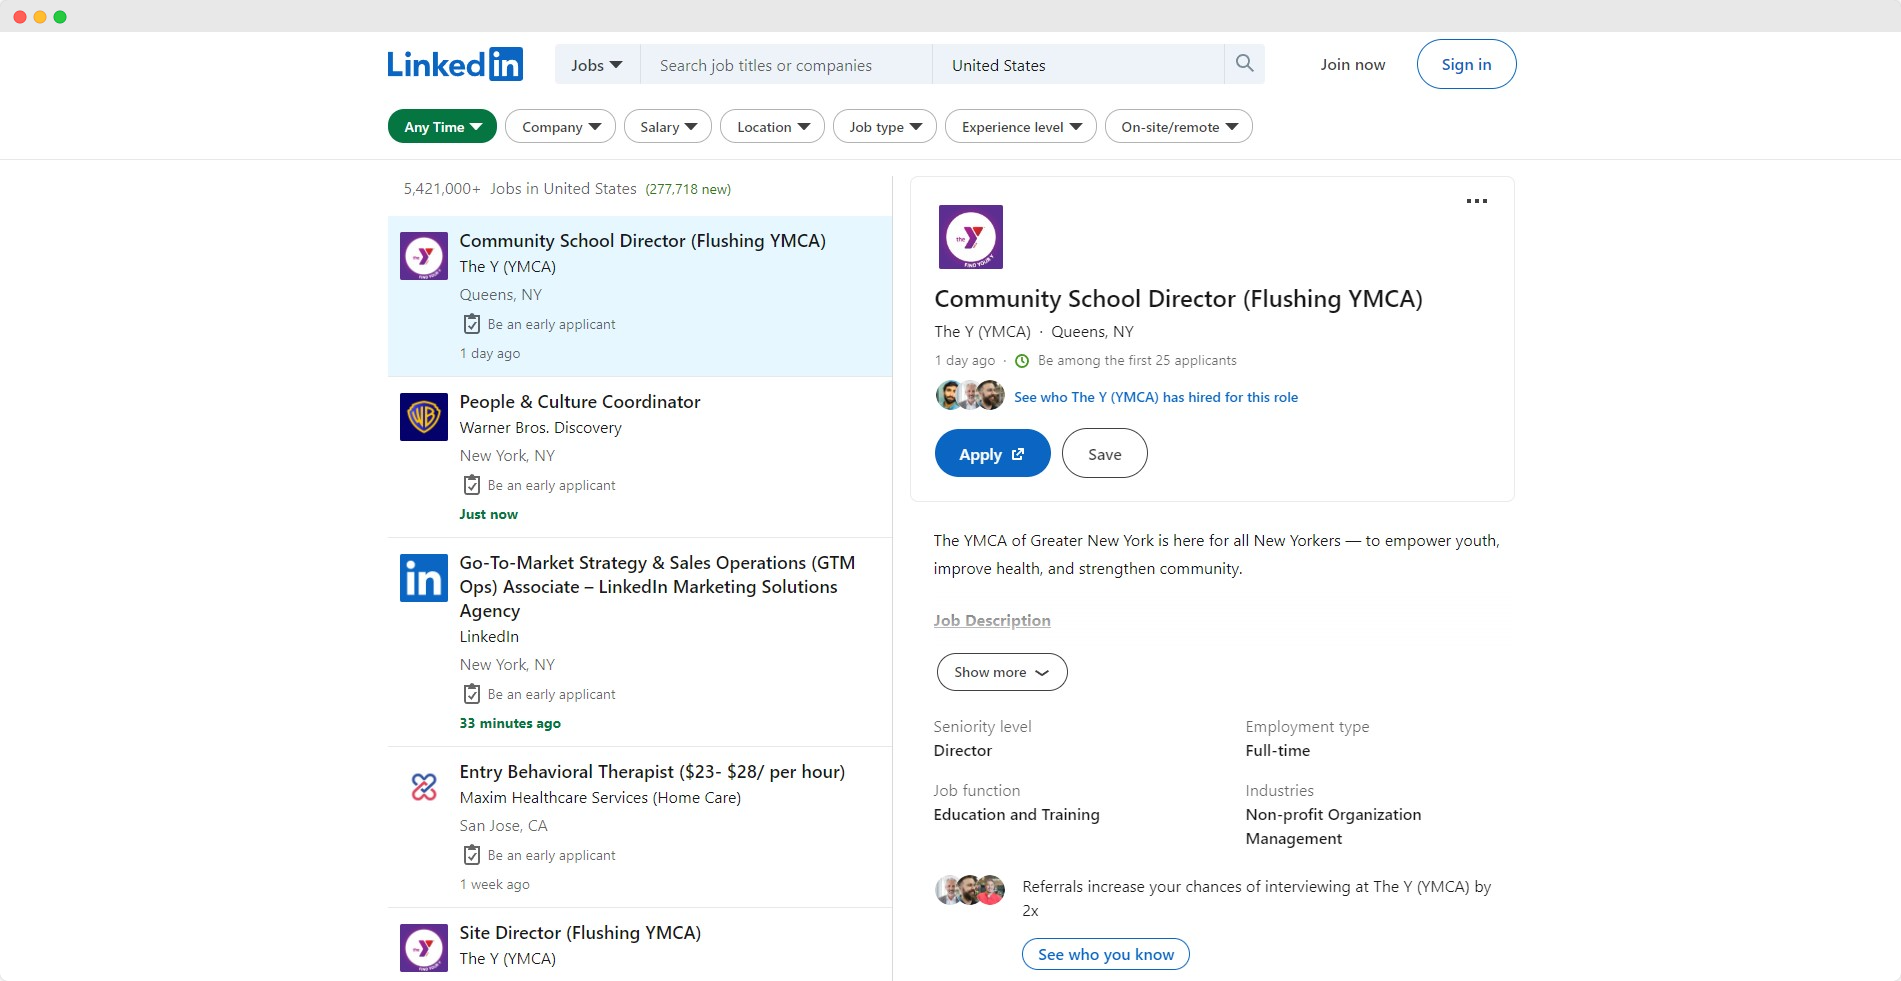1901x981 pixels.
Task: Open the Jobs dropdown in search bar
Action: click(597, 65)
